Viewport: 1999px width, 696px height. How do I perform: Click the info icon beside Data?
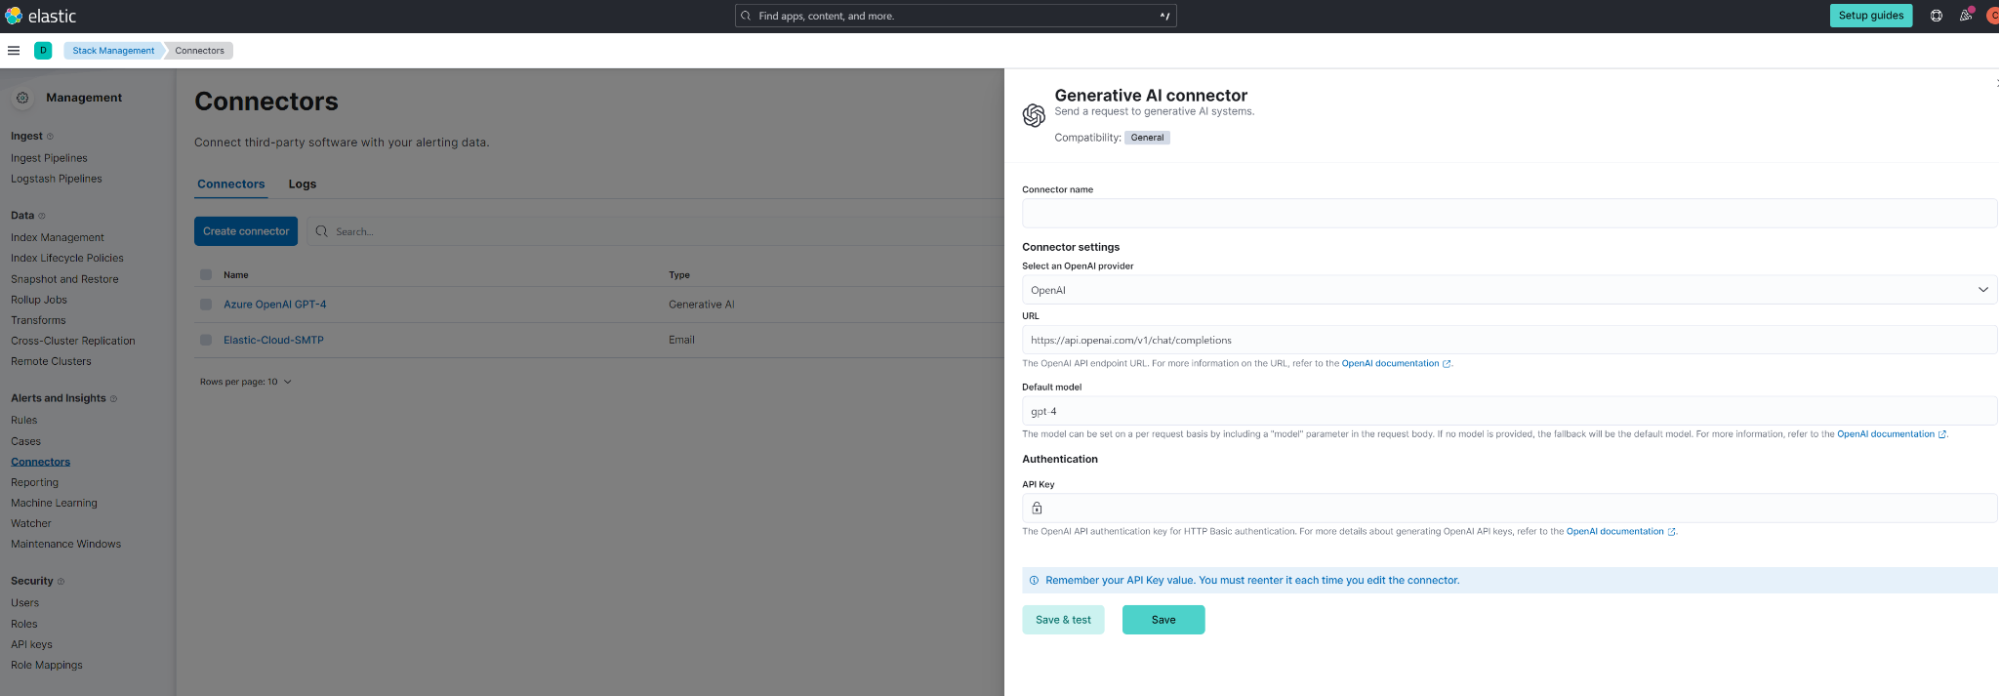click(x=41, y=216)
